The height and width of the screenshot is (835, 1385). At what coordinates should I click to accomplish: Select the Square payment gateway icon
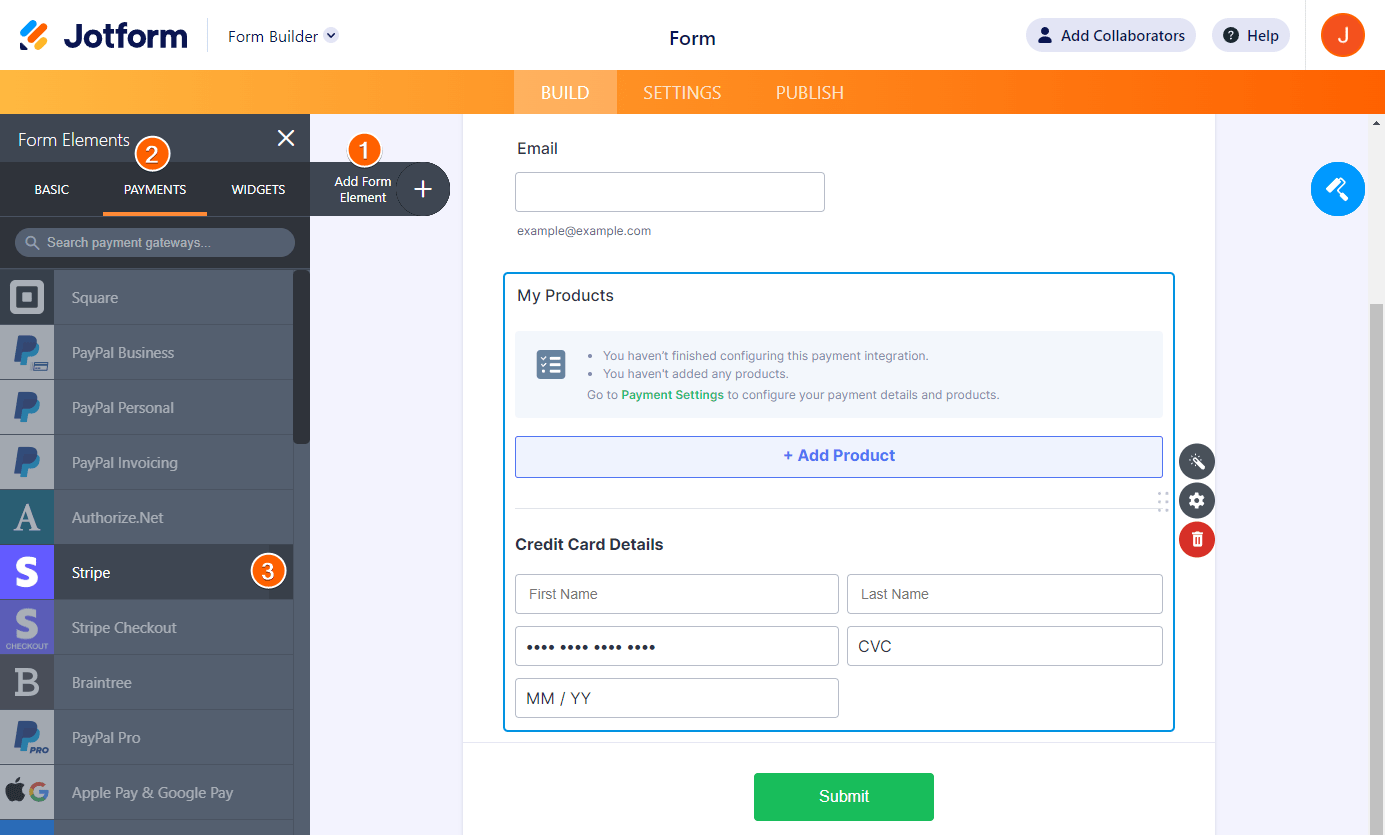[27, 297]
